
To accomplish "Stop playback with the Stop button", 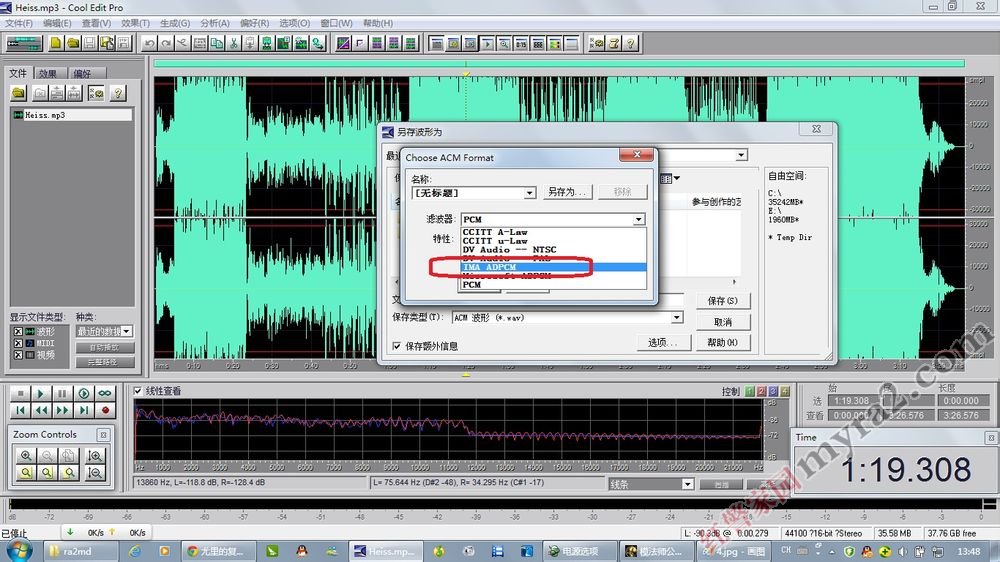I will [20, 394].
